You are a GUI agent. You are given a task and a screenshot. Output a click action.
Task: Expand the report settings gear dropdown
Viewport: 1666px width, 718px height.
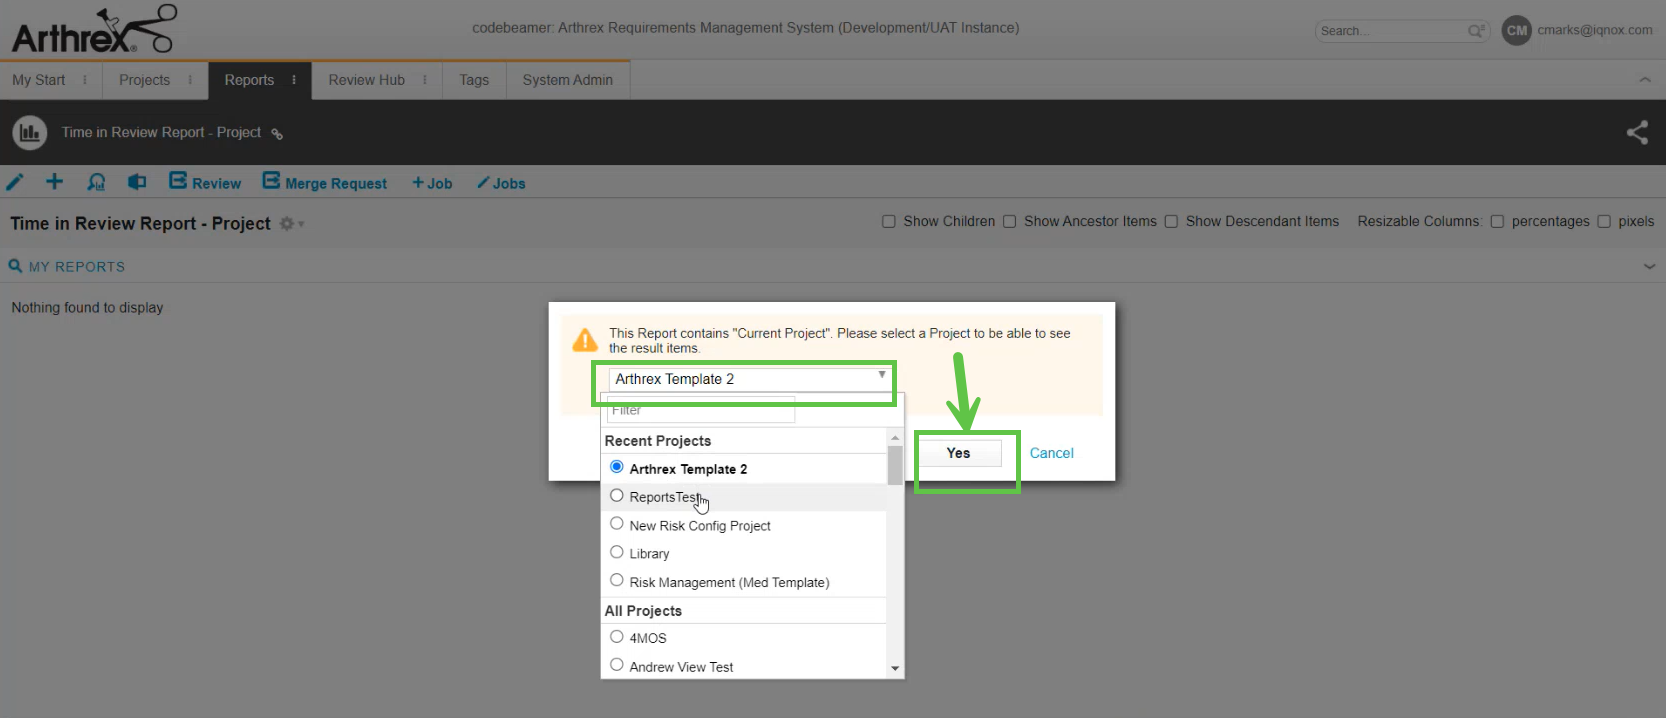[x=291, y=224]
